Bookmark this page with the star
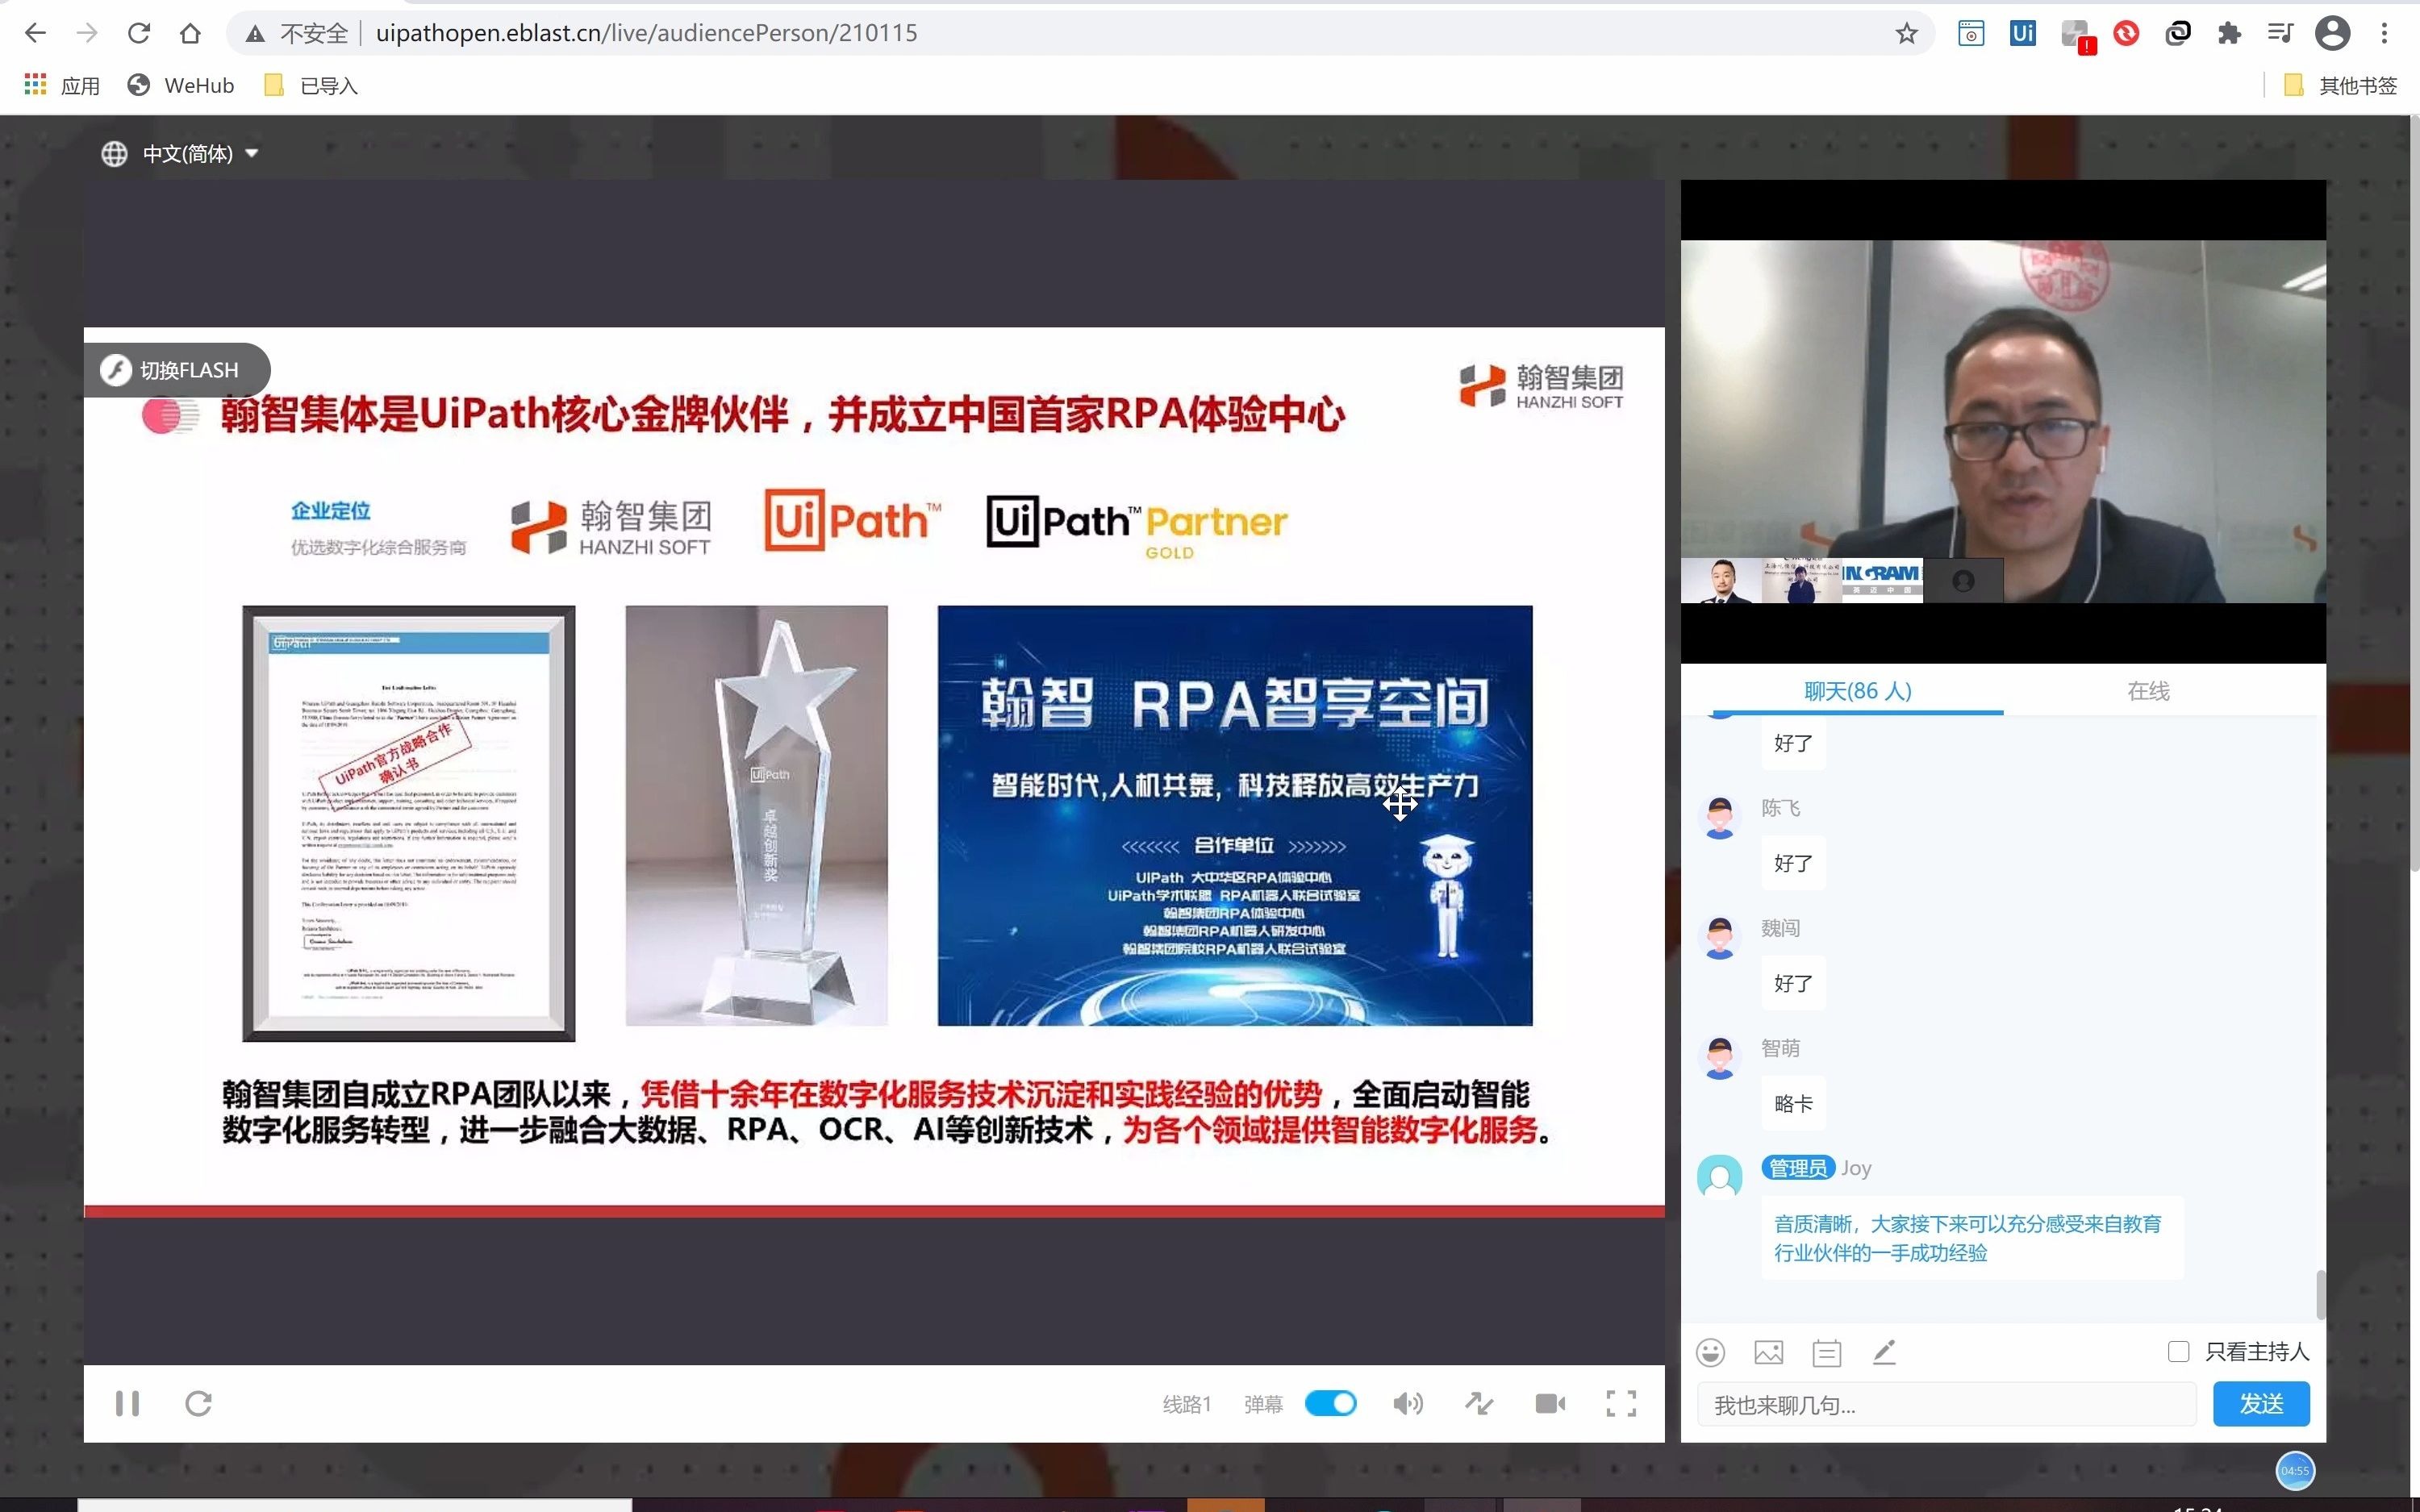This screenshot has width=2420, height=1512. tap(1906, 33)
